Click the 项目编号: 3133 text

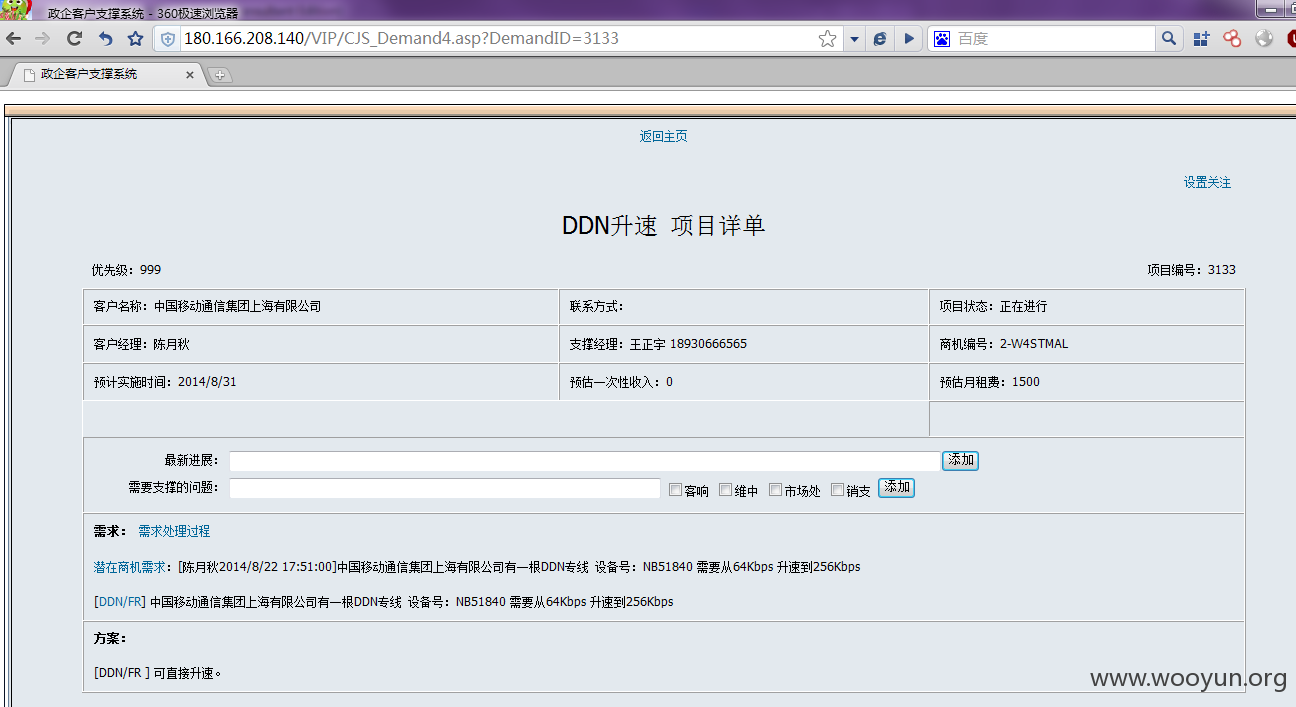1191,270
